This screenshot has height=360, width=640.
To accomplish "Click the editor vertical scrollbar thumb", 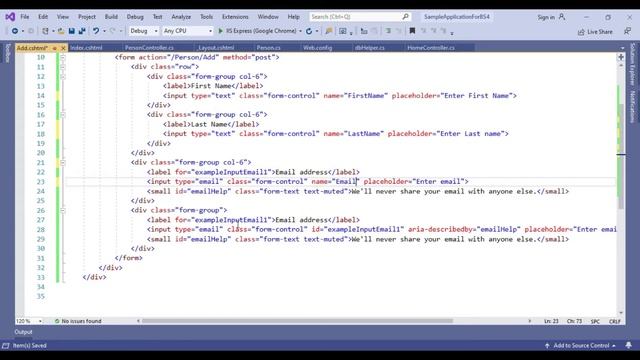I will point(621,157).
